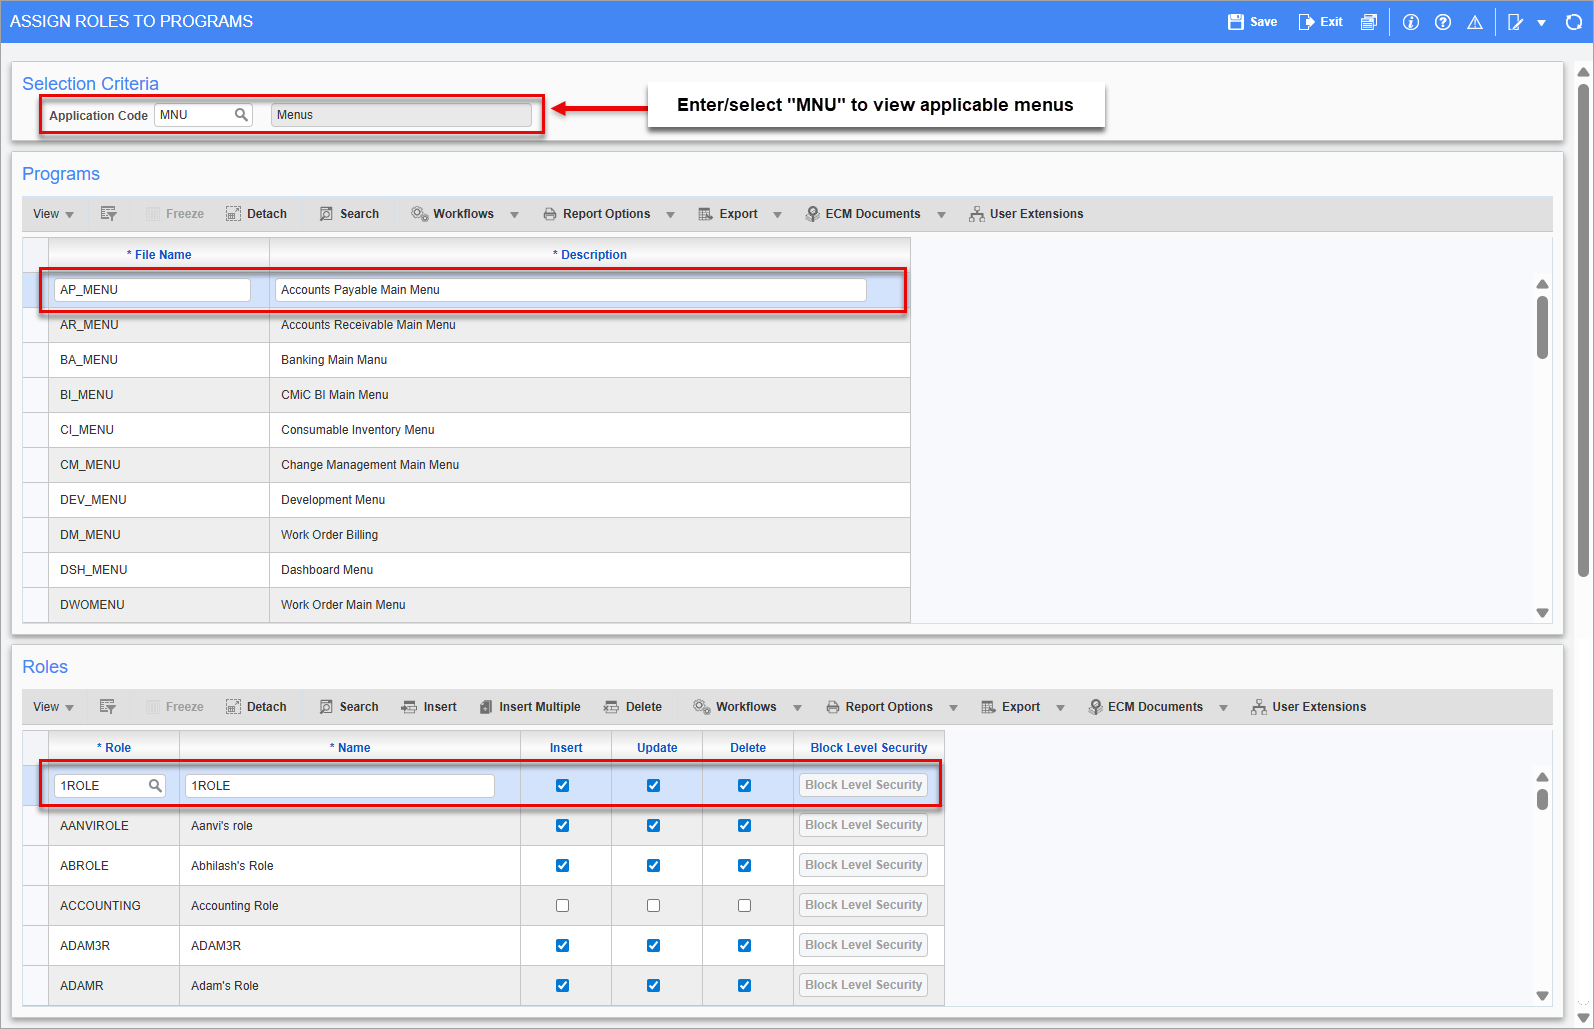
Task: Sort by File Name column header
Action: (x=159, y=255)
